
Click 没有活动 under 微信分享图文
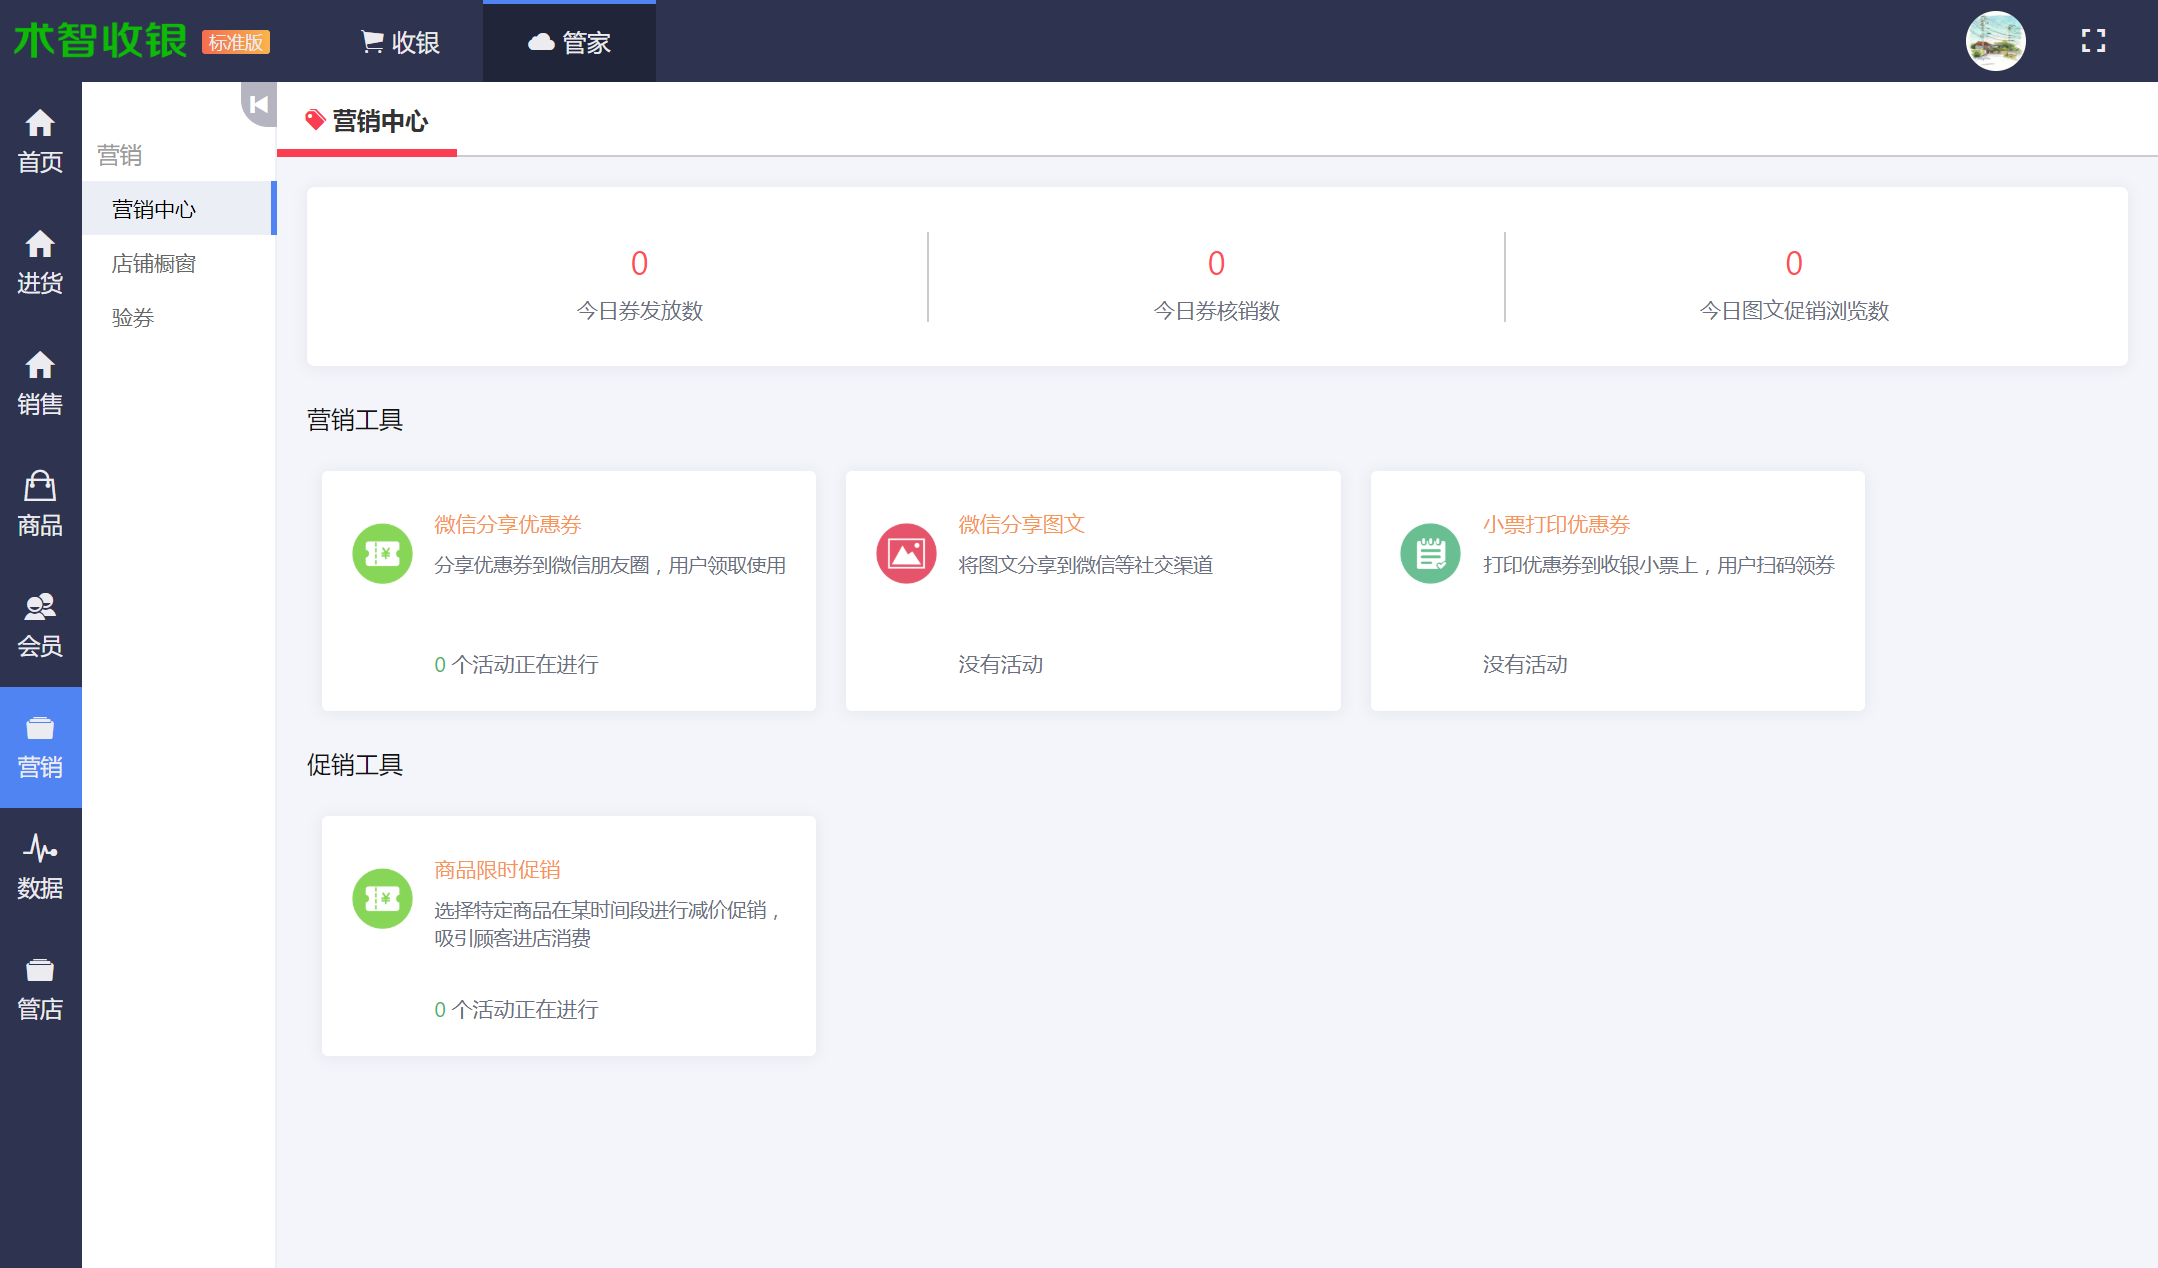pyautogui.click(x=1000, y=664)
